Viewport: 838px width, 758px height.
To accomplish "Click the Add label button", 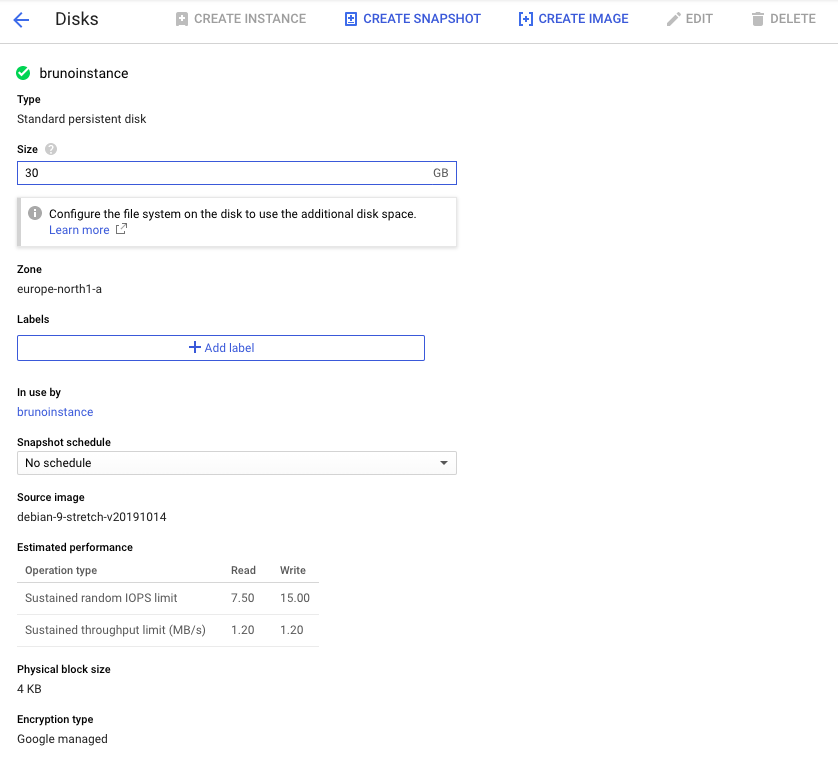I will click(221, 348).
